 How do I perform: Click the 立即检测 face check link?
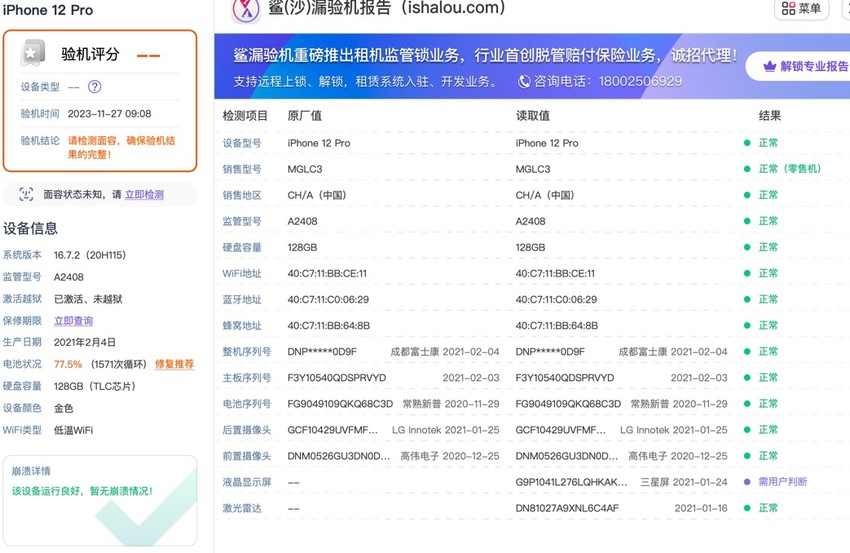(144, 194)
